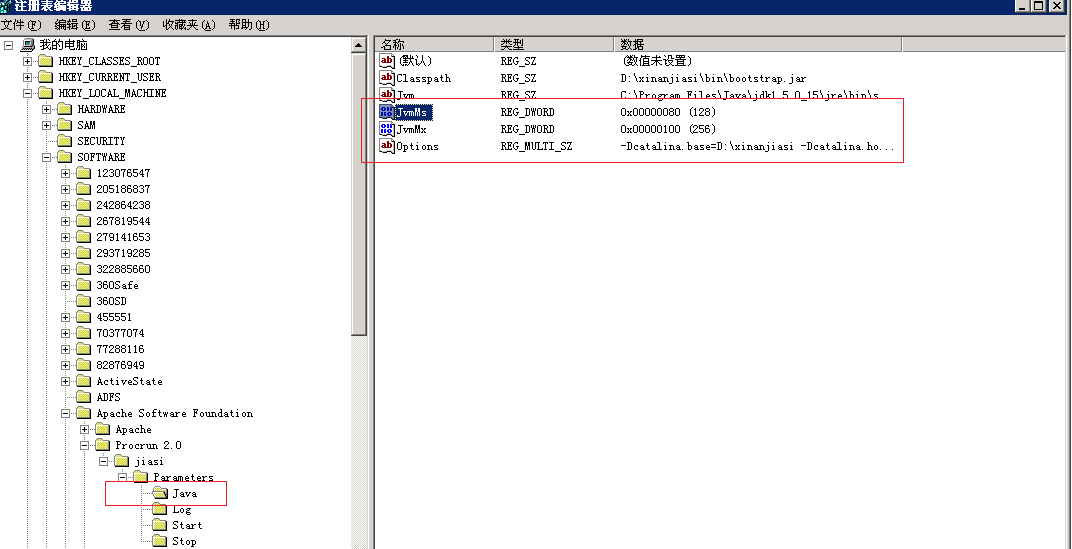
Task: Click the Start folder icon
Action: pos(159,525)
